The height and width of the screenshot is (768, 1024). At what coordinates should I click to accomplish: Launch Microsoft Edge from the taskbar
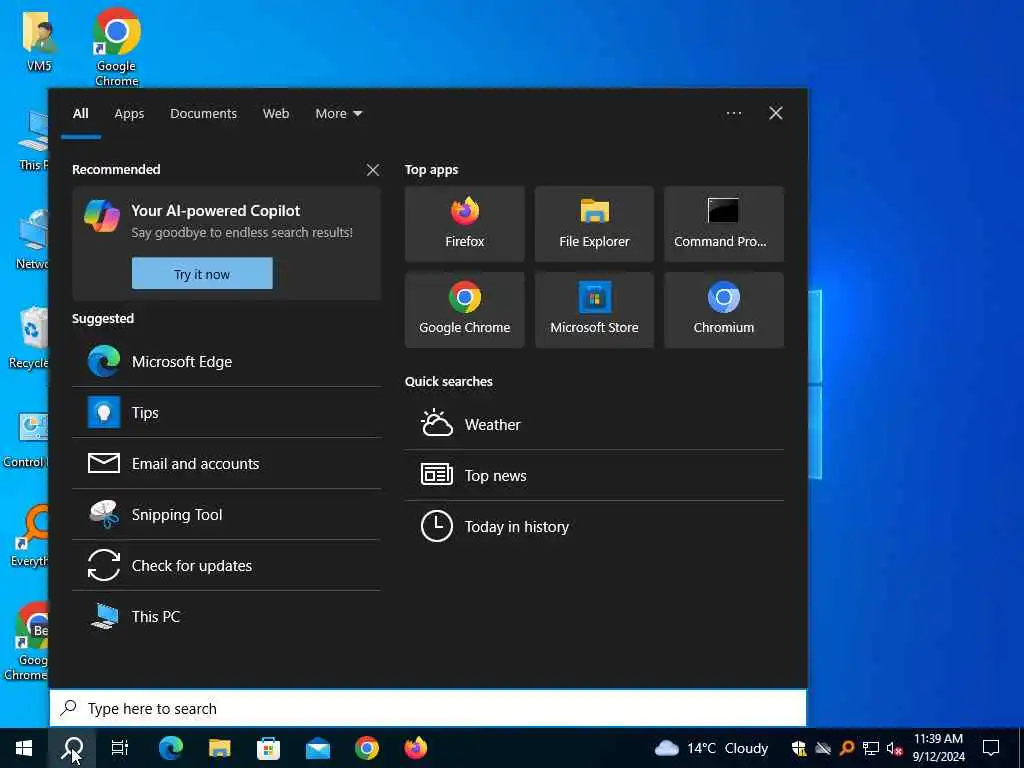[170, 748]
